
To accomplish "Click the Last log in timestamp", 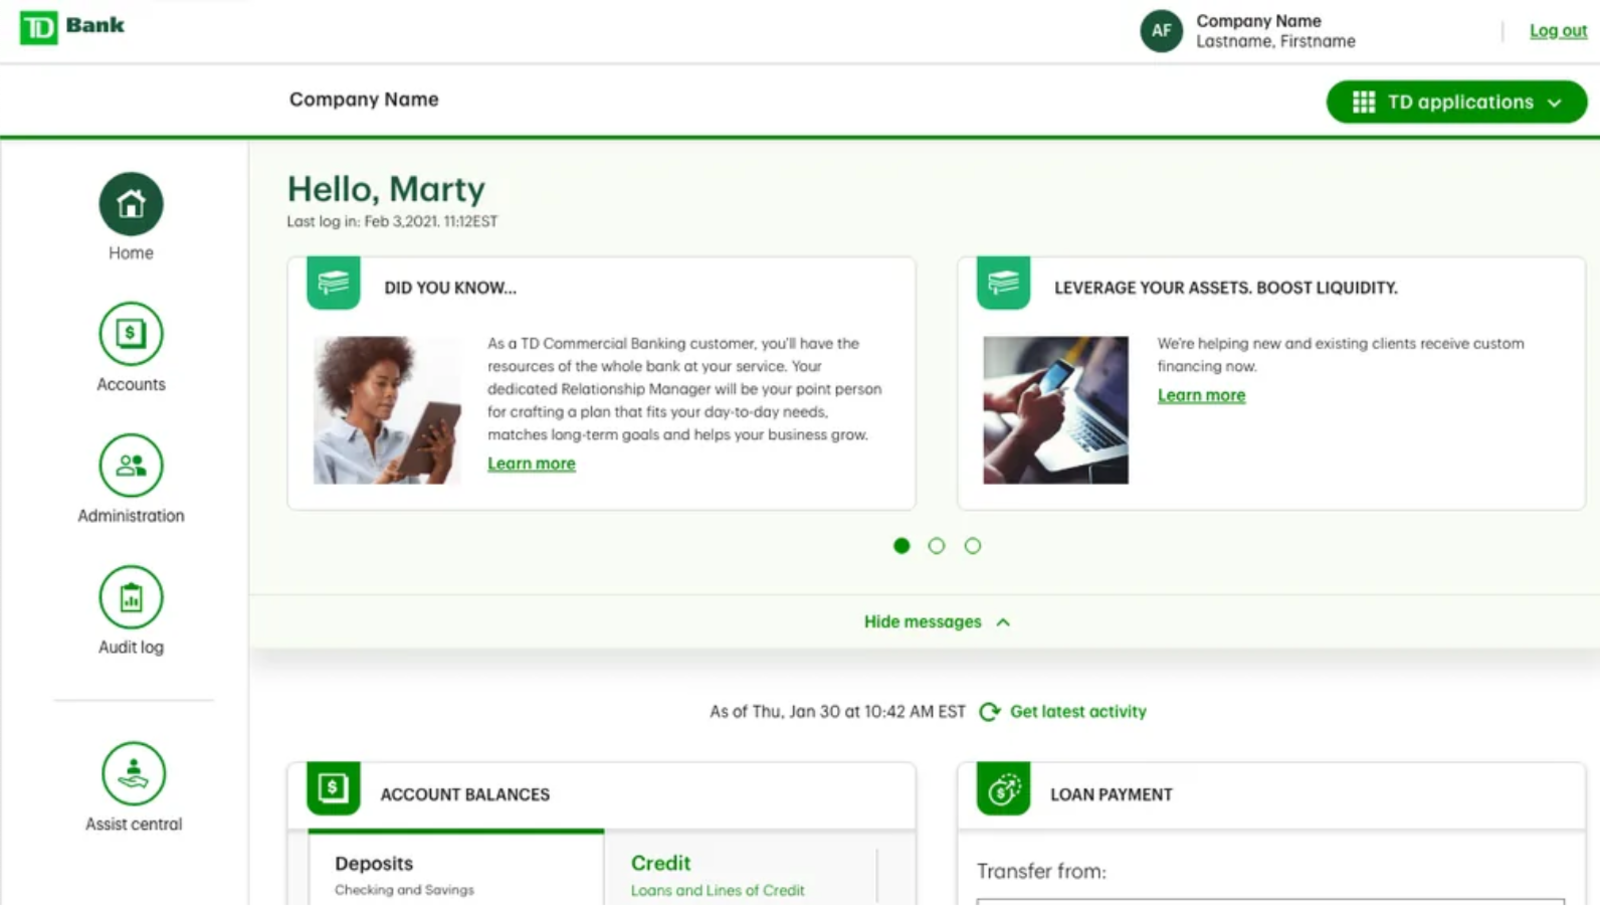I will coord(392,222).
